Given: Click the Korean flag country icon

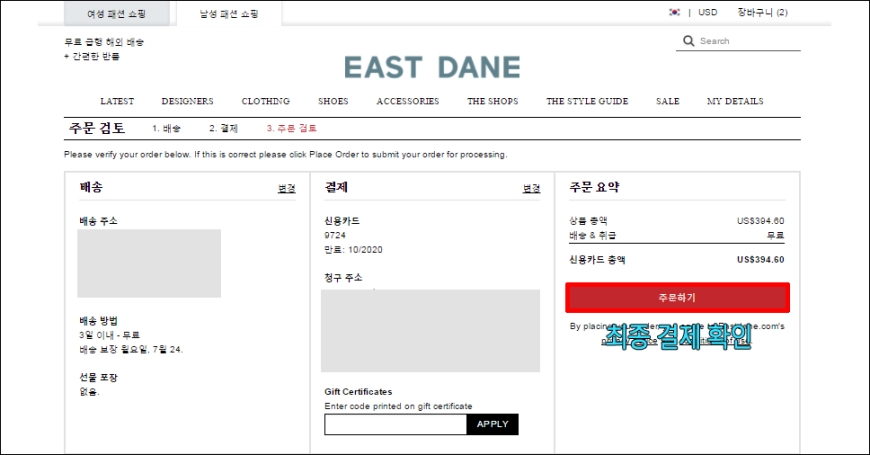Looking at the screenshot, I should click(x=674, y=12).
